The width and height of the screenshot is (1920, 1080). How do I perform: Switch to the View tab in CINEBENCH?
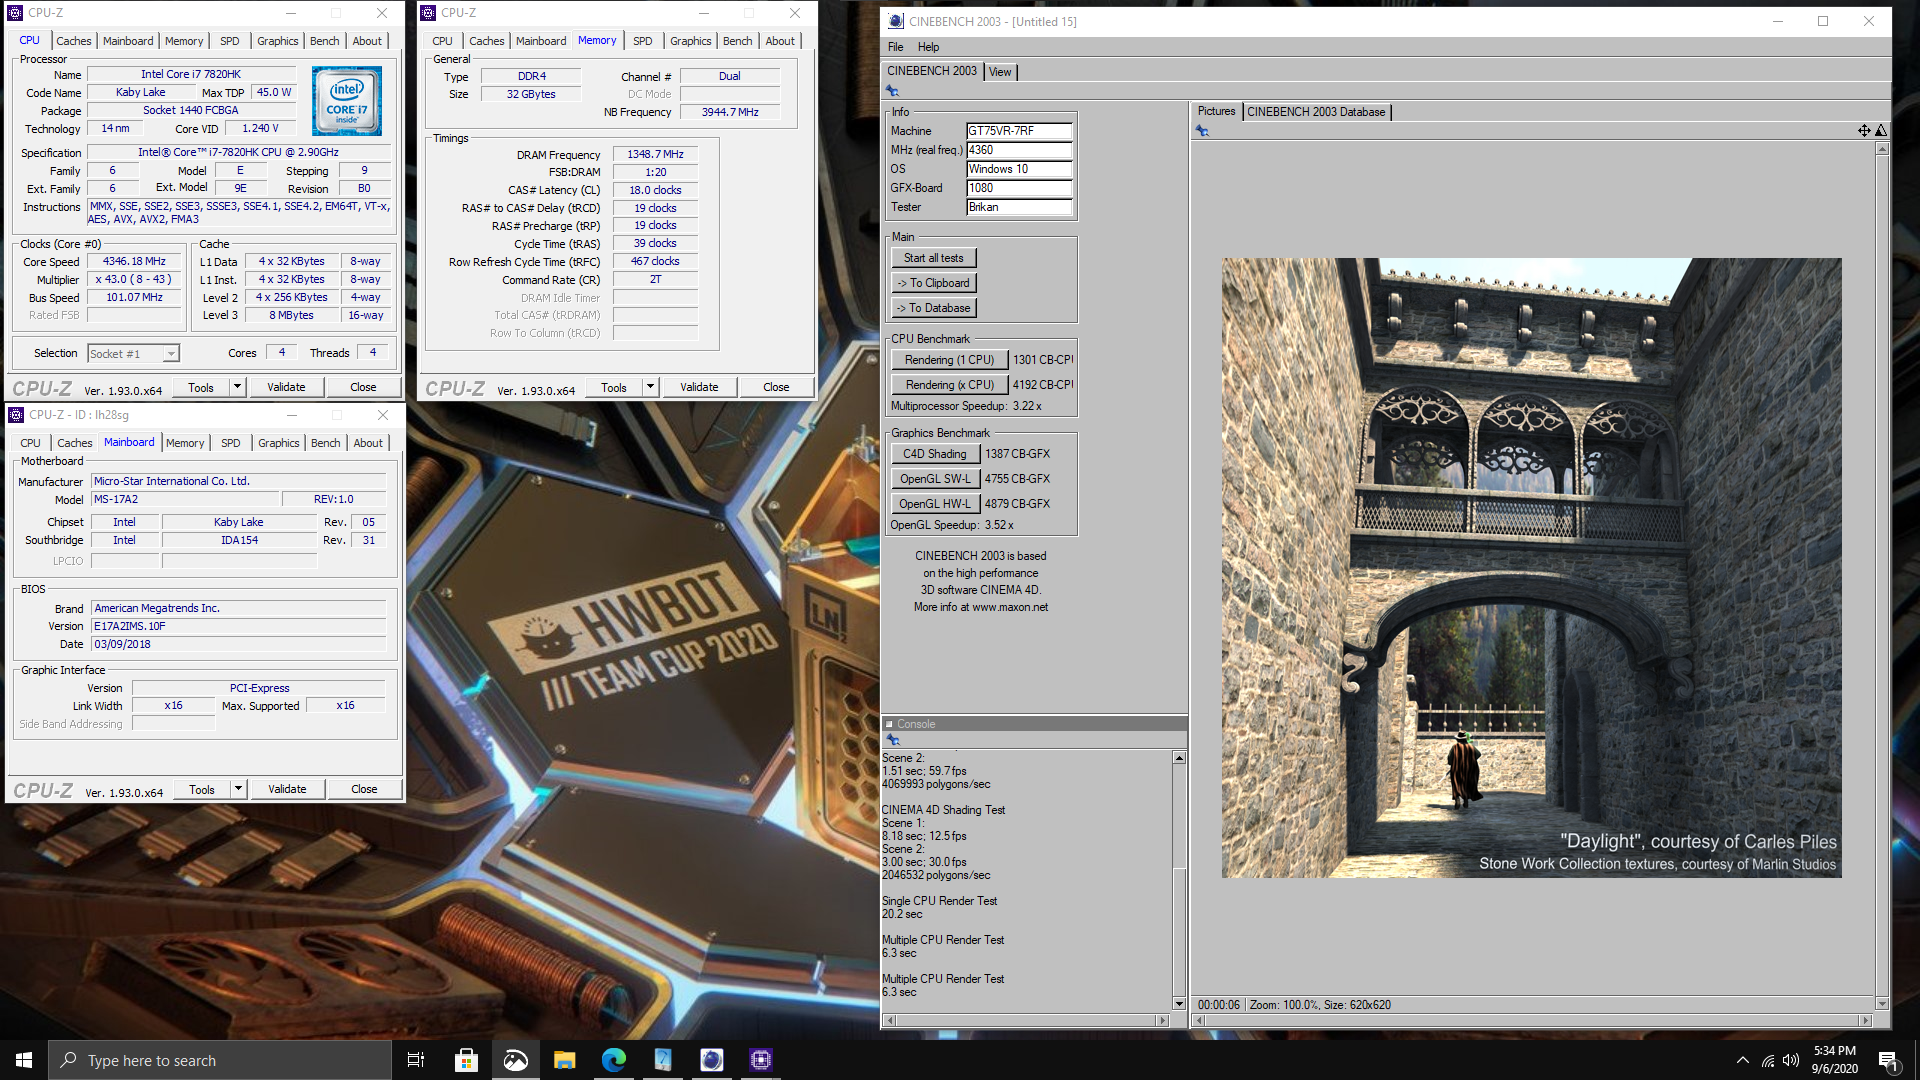[1000, 72]
